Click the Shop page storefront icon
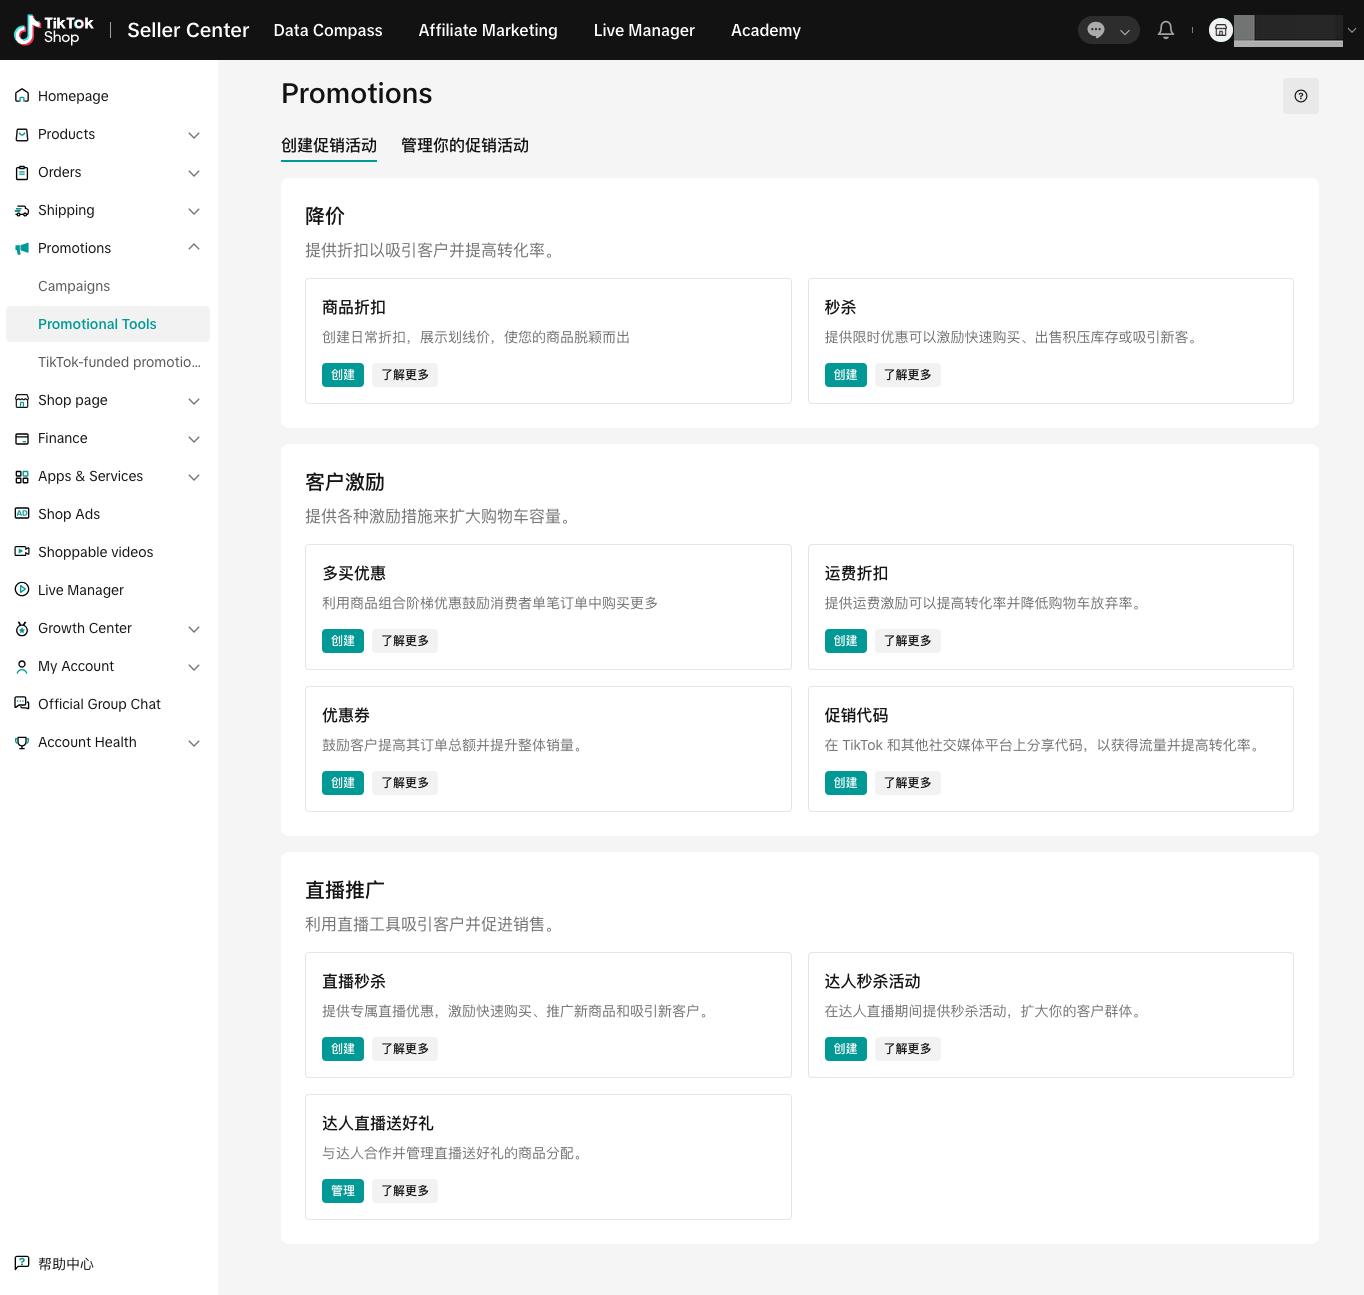Screen dimensions: 1364x1295 [x=22, y=400]
